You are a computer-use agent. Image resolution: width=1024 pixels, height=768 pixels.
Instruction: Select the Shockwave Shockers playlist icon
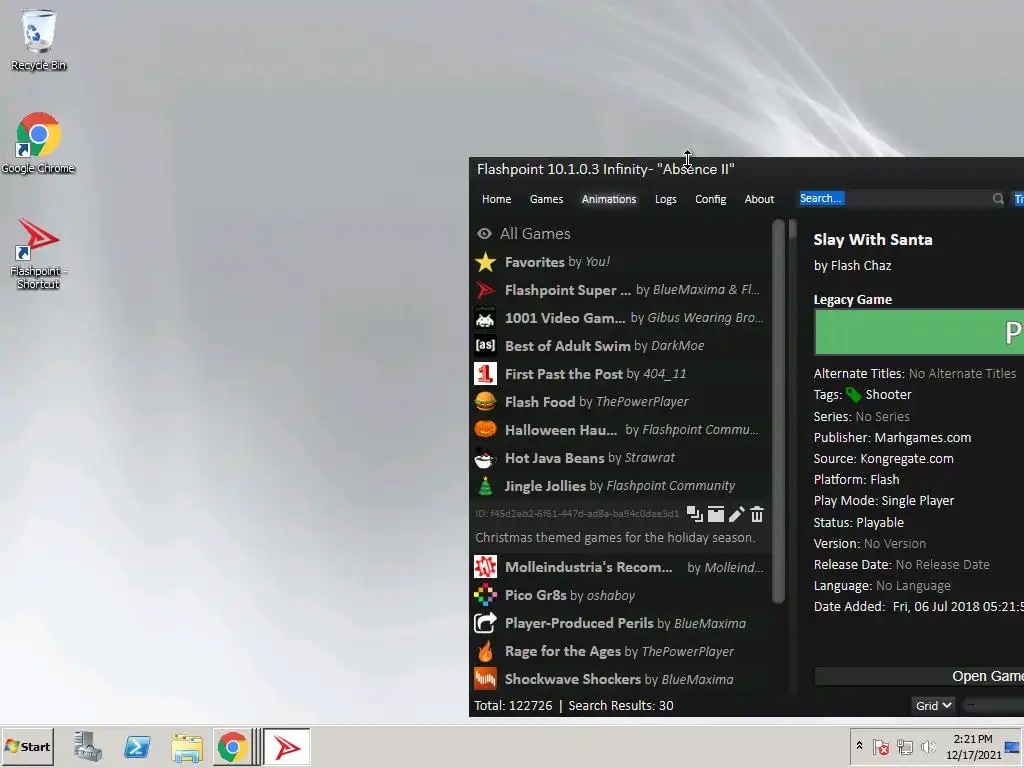click(485, 679)
